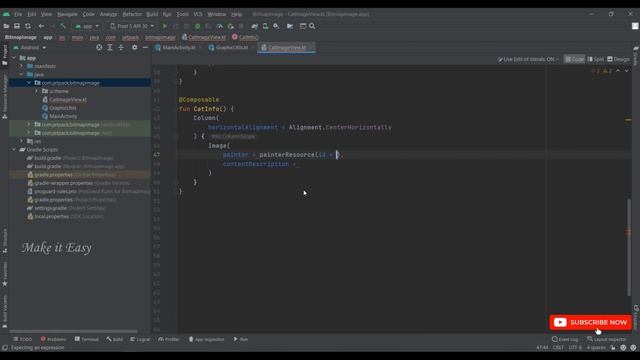
Task: Open the Pixel 5 API 30 device dropdown
Action: [x=132, y=26]
